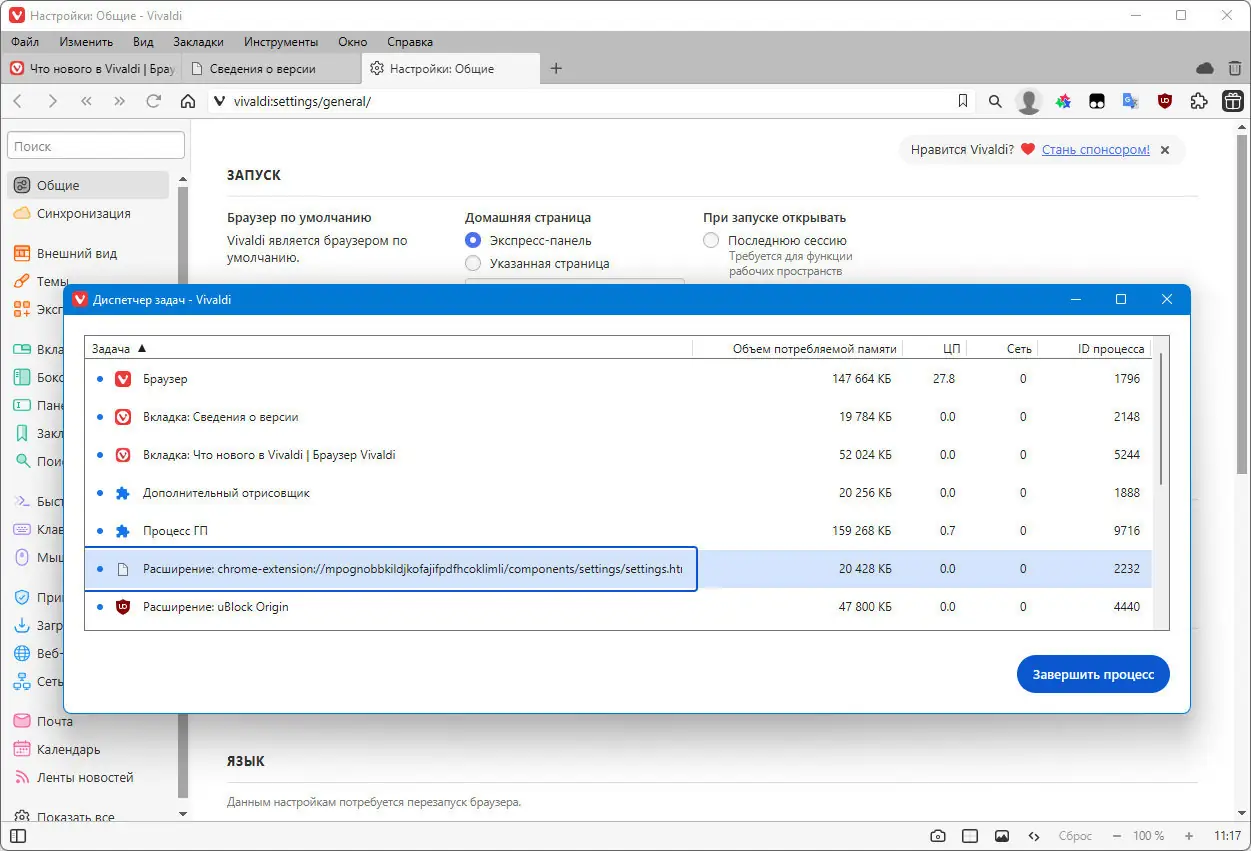Bookmark this page via address bar icon
The image size is (1251, 851).
[963, 101]
